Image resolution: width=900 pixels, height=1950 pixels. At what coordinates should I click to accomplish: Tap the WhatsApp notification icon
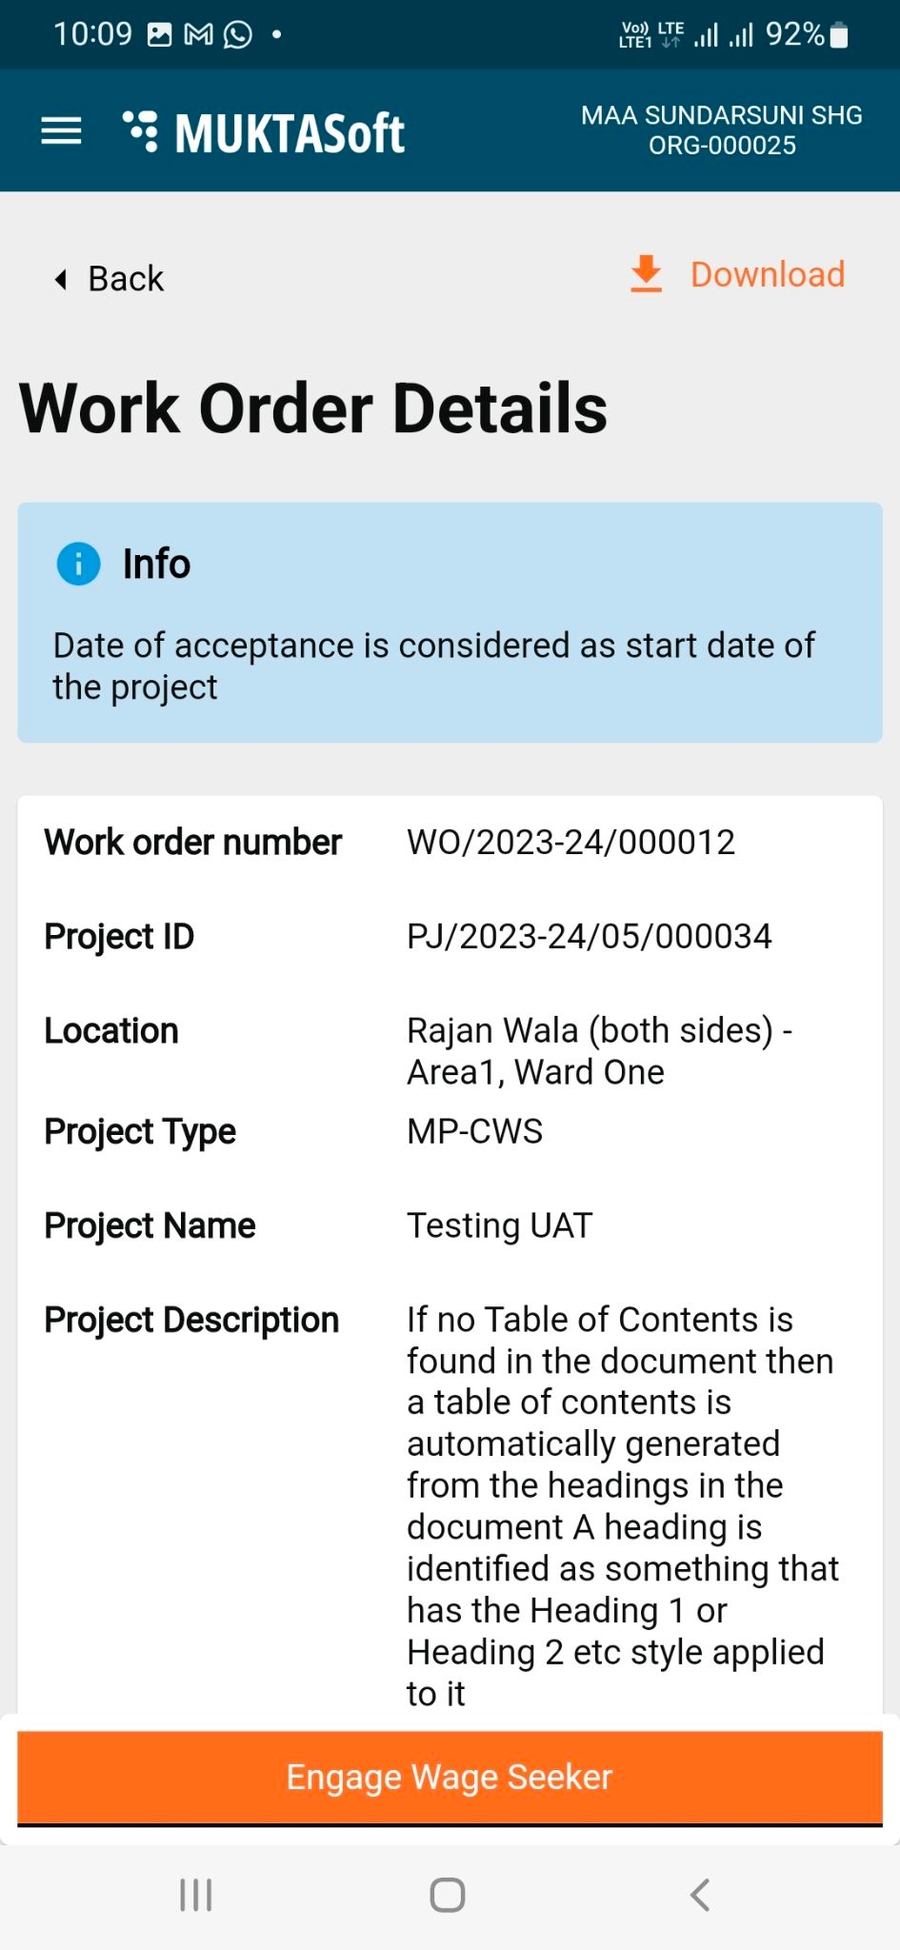coord(238,35)
